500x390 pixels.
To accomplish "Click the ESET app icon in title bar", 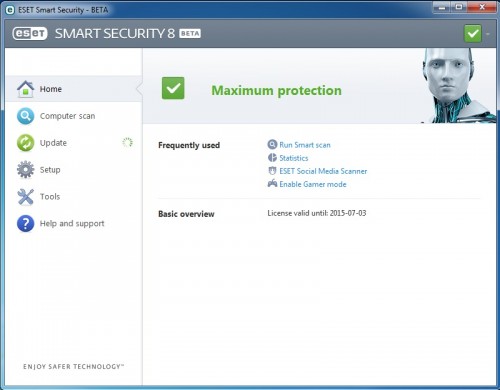I will [x=10, y=10].
